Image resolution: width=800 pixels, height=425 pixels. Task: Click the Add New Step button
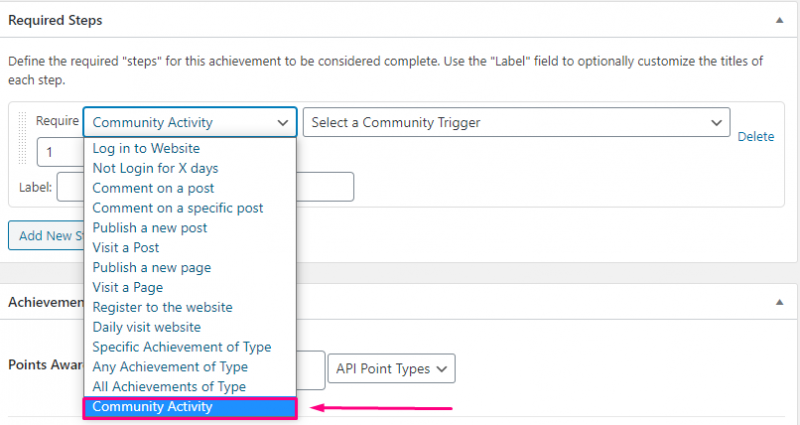[x=46, y=235]
